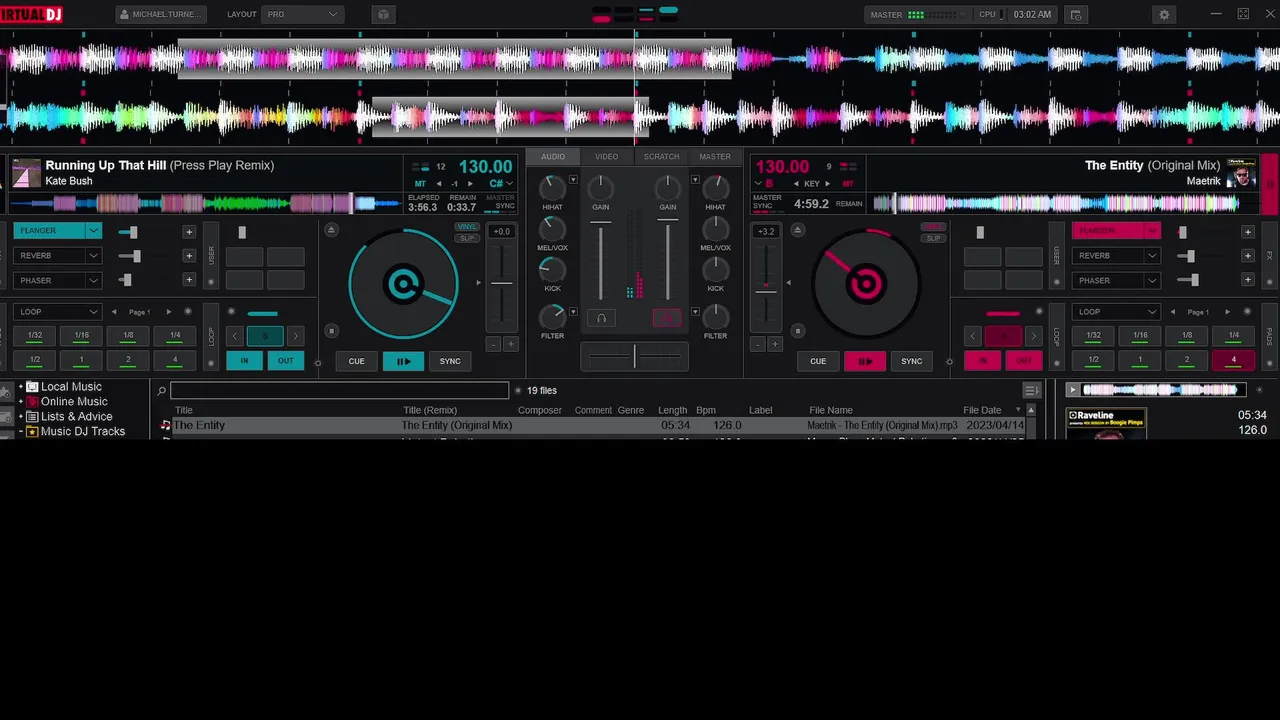Click the right deck SYNC button
The width and height of the screenshot is (1280, 720).
point(912,361)
